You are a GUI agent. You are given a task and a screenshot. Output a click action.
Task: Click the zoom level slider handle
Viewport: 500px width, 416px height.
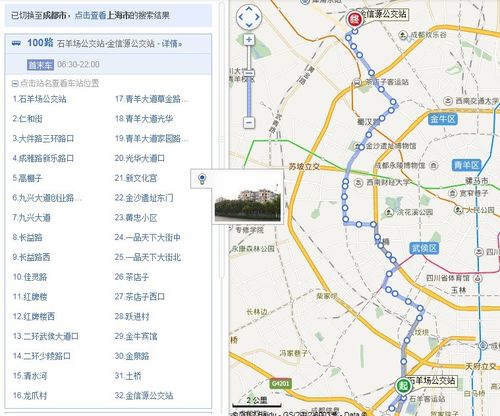249,73
